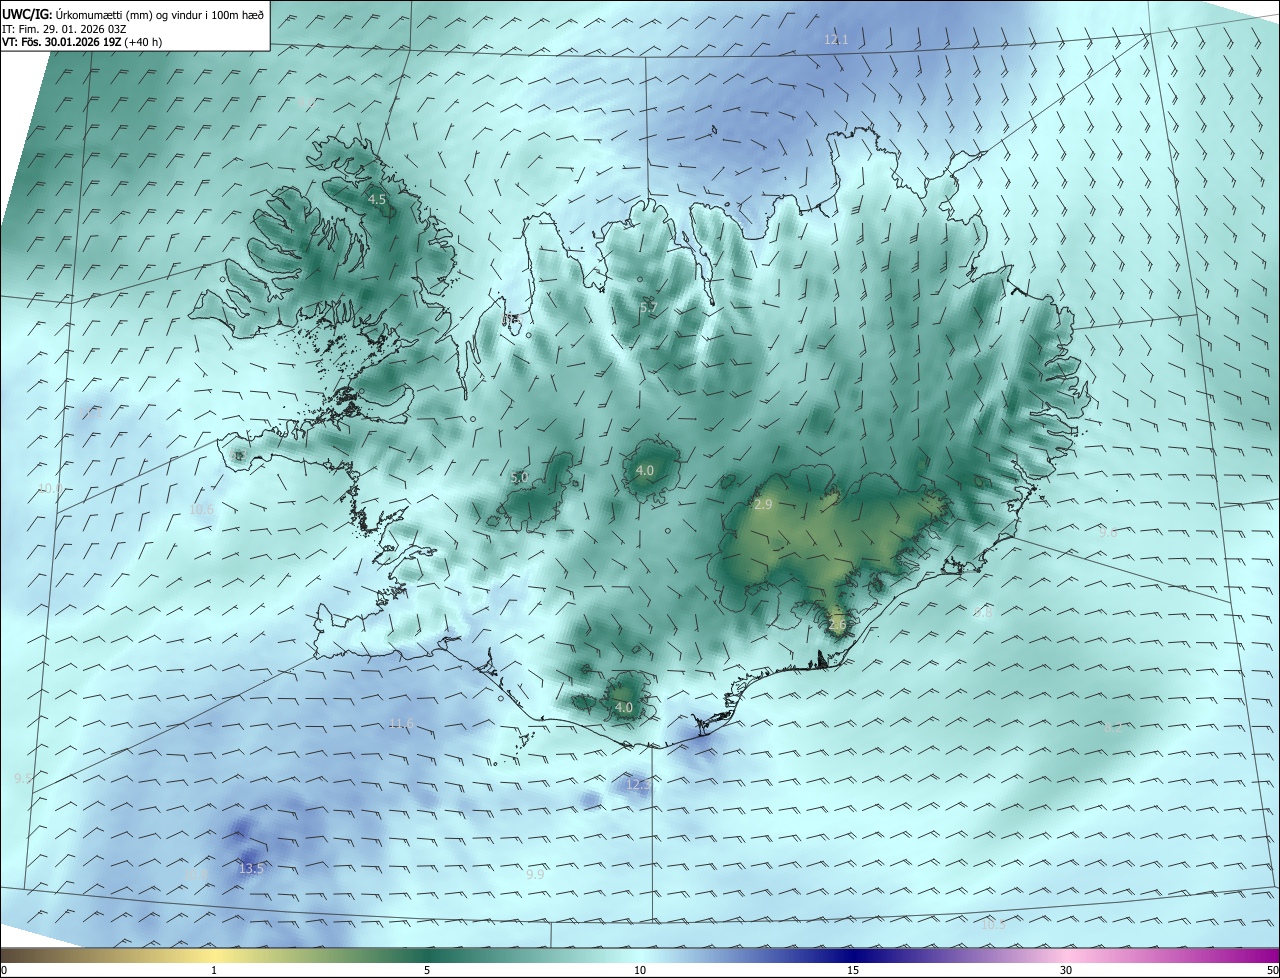Click the color scale tick label 1
The width and height of the screenshot is (1280, 978).
[214, 970]
